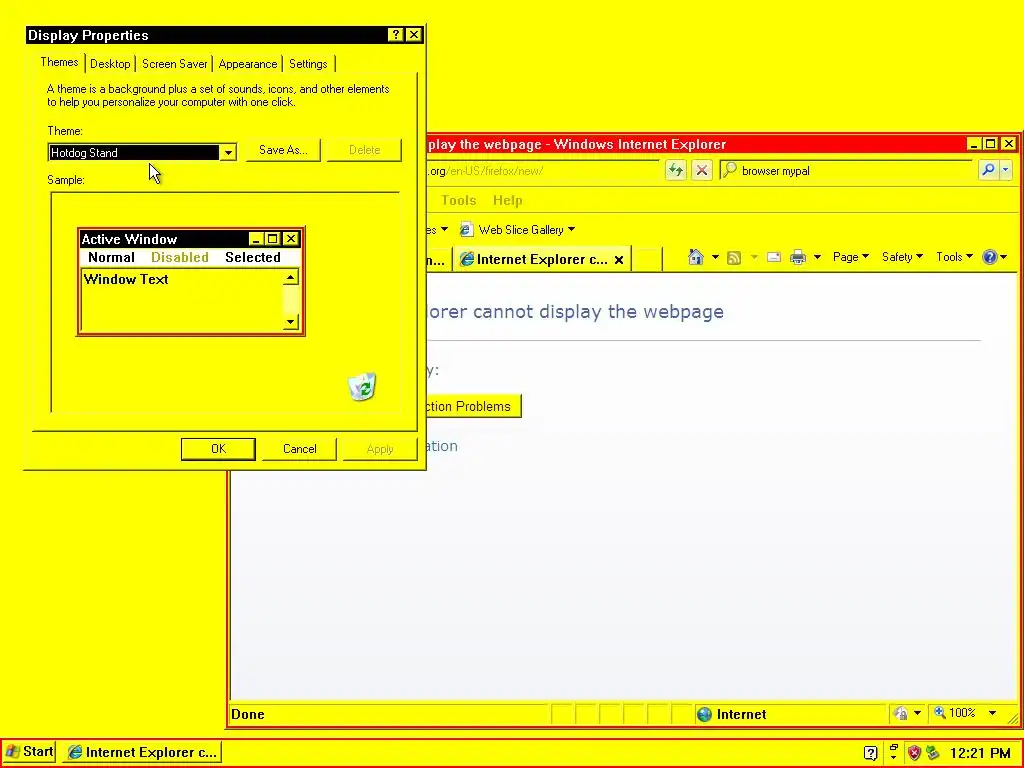Click 'Selected' text in the sample window
The height and width of the screenshot is (768, 1024).
[253, 257]
